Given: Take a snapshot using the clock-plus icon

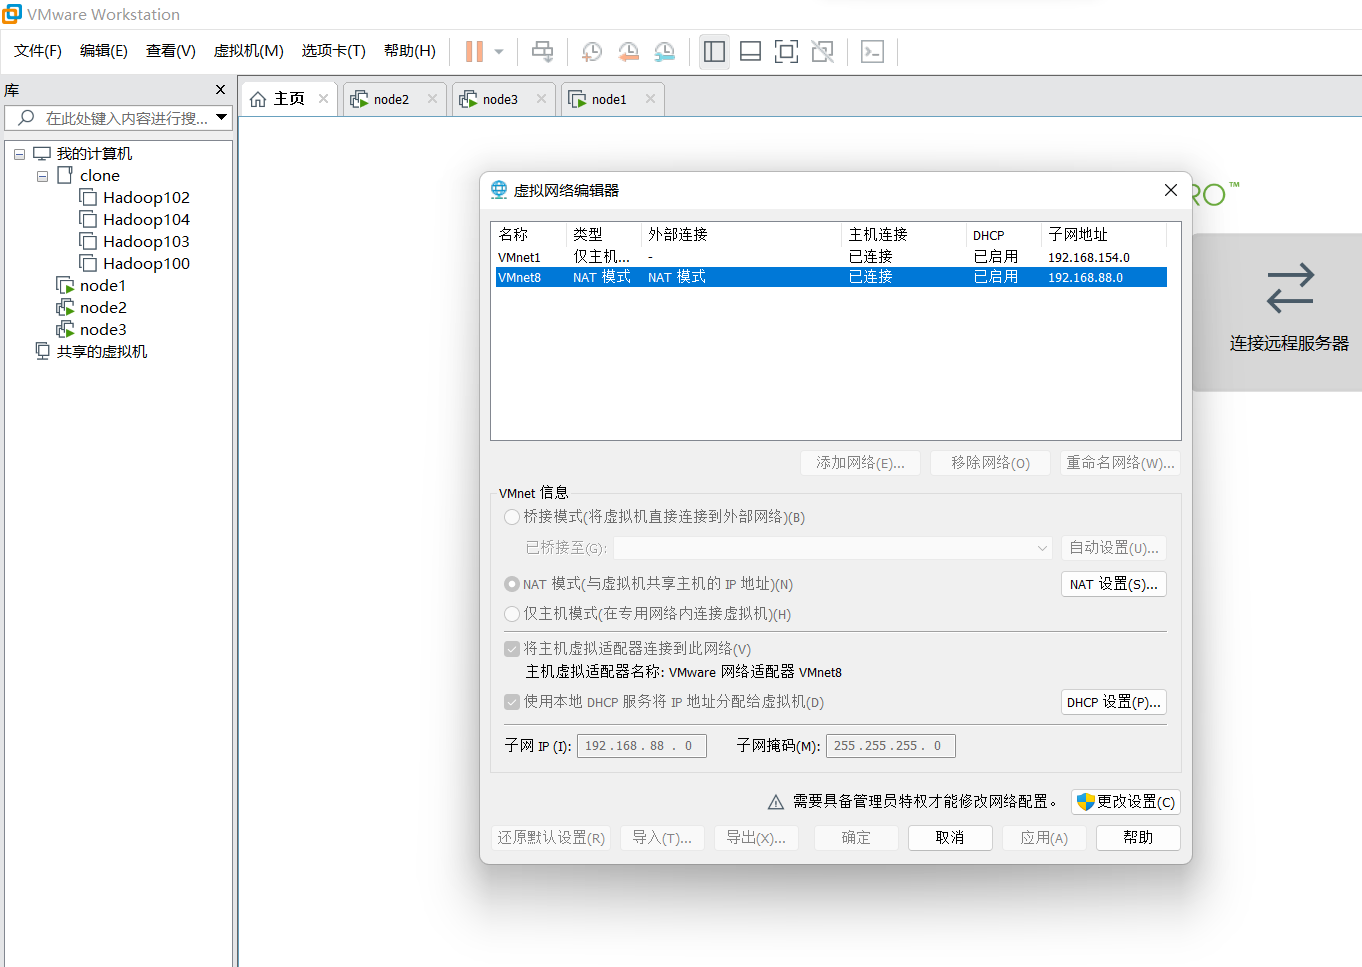Looking at the screenshot, I should 592,51.
